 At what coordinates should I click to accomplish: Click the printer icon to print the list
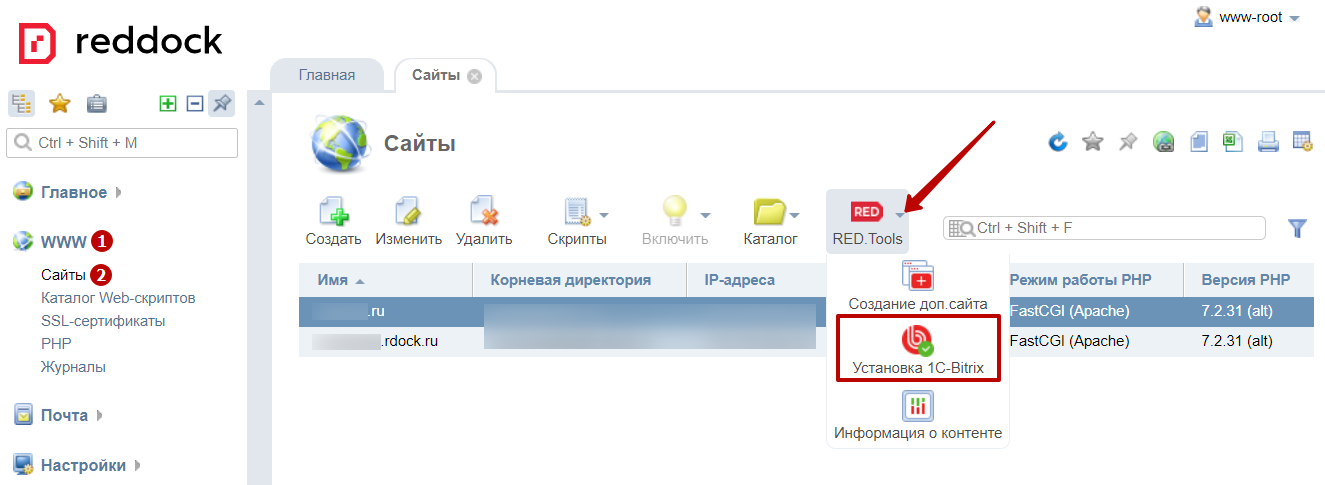click(1268, 142)
